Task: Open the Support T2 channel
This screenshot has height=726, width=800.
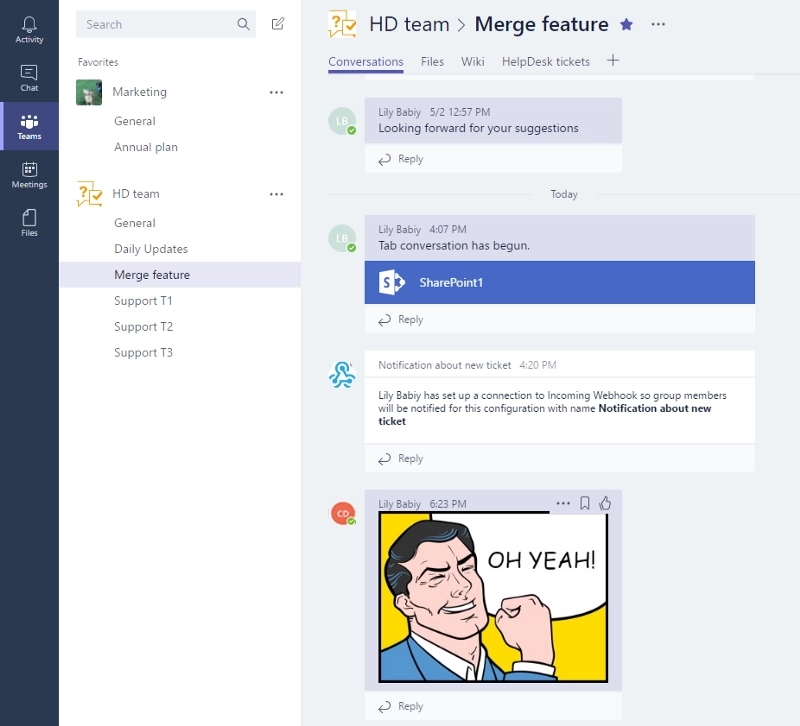Action: (x=143, y=327)
